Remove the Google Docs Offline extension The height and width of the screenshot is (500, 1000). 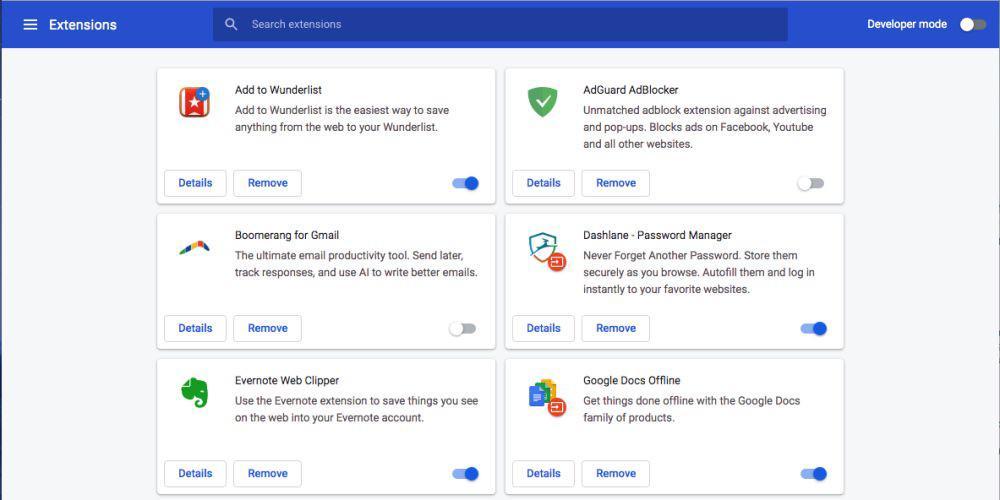pyautogui.click(x=615, y=473)
